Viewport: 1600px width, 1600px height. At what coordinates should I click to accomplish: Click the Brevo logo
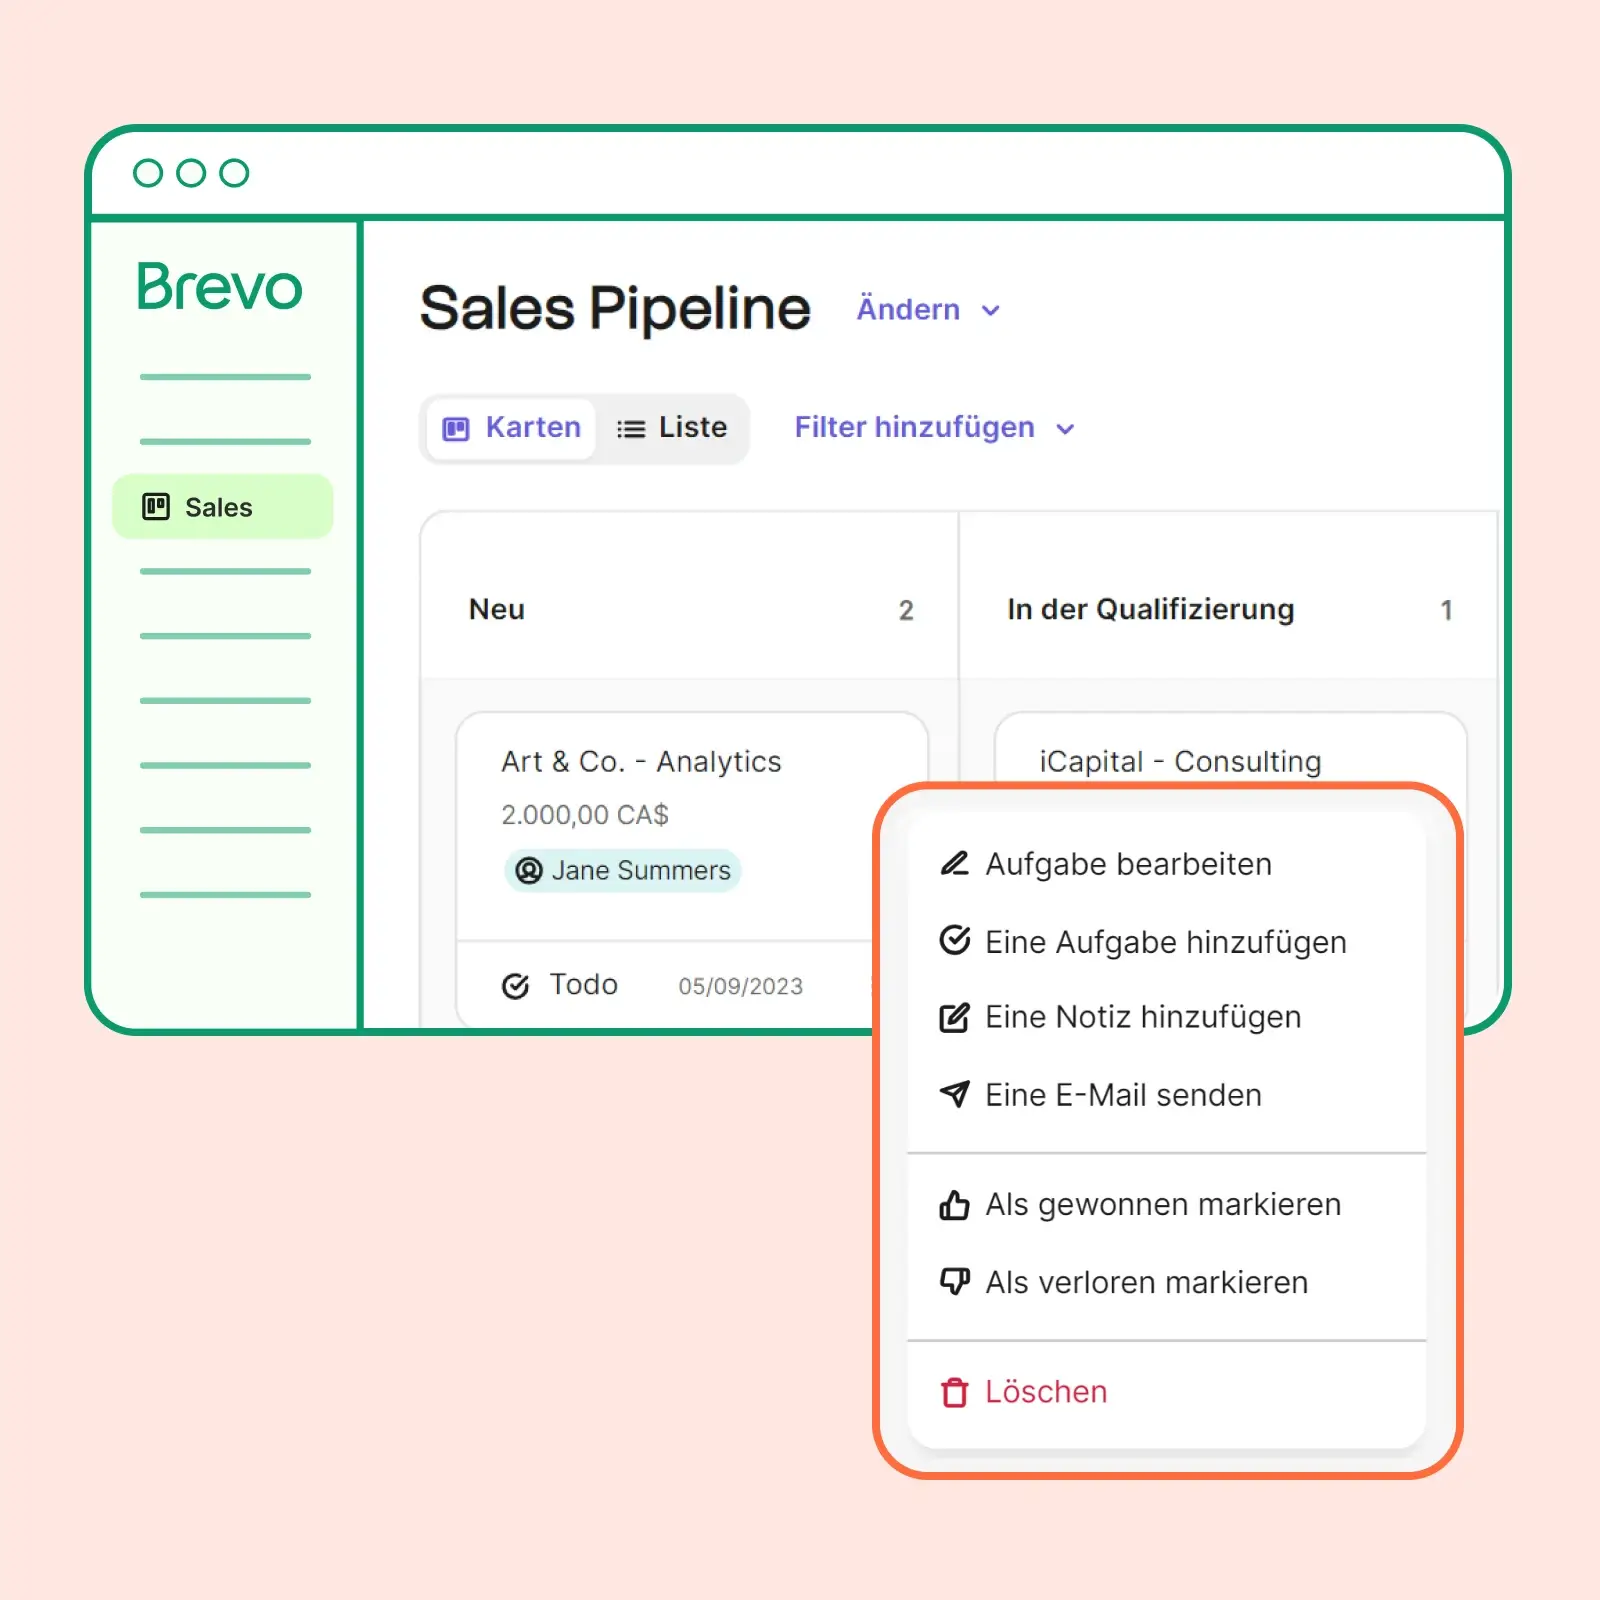click(219, 287)
